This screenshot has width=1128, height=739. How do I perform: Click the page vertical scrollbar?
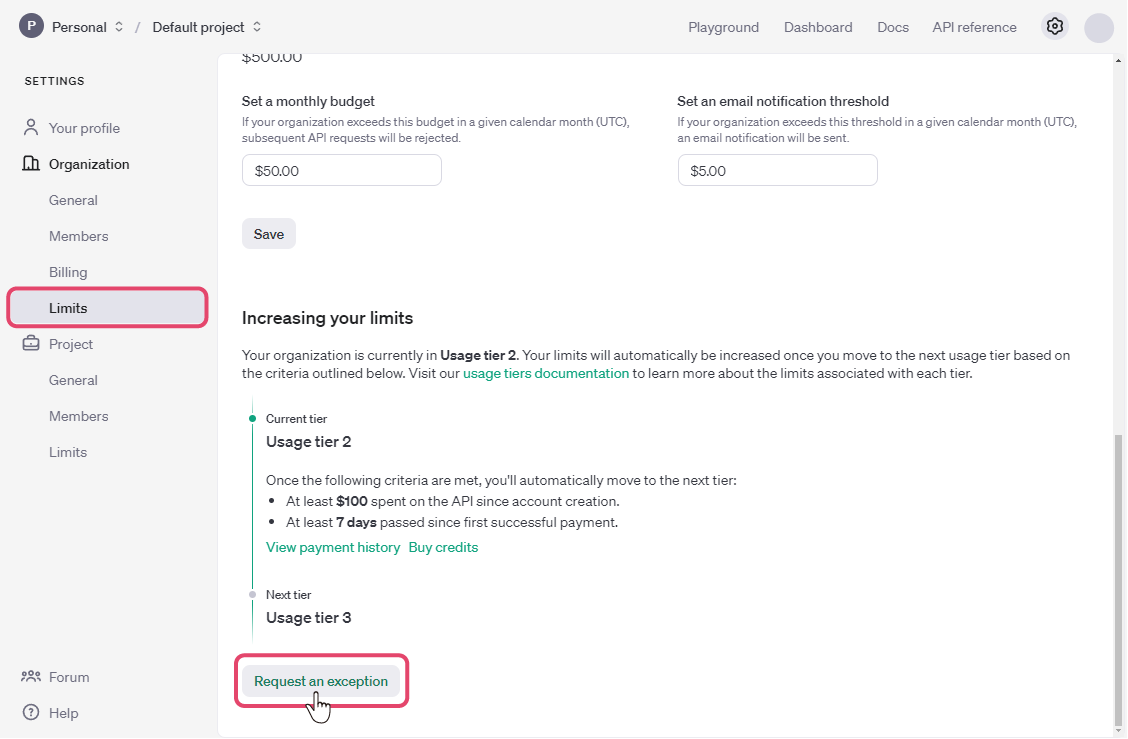(1119, 580)
